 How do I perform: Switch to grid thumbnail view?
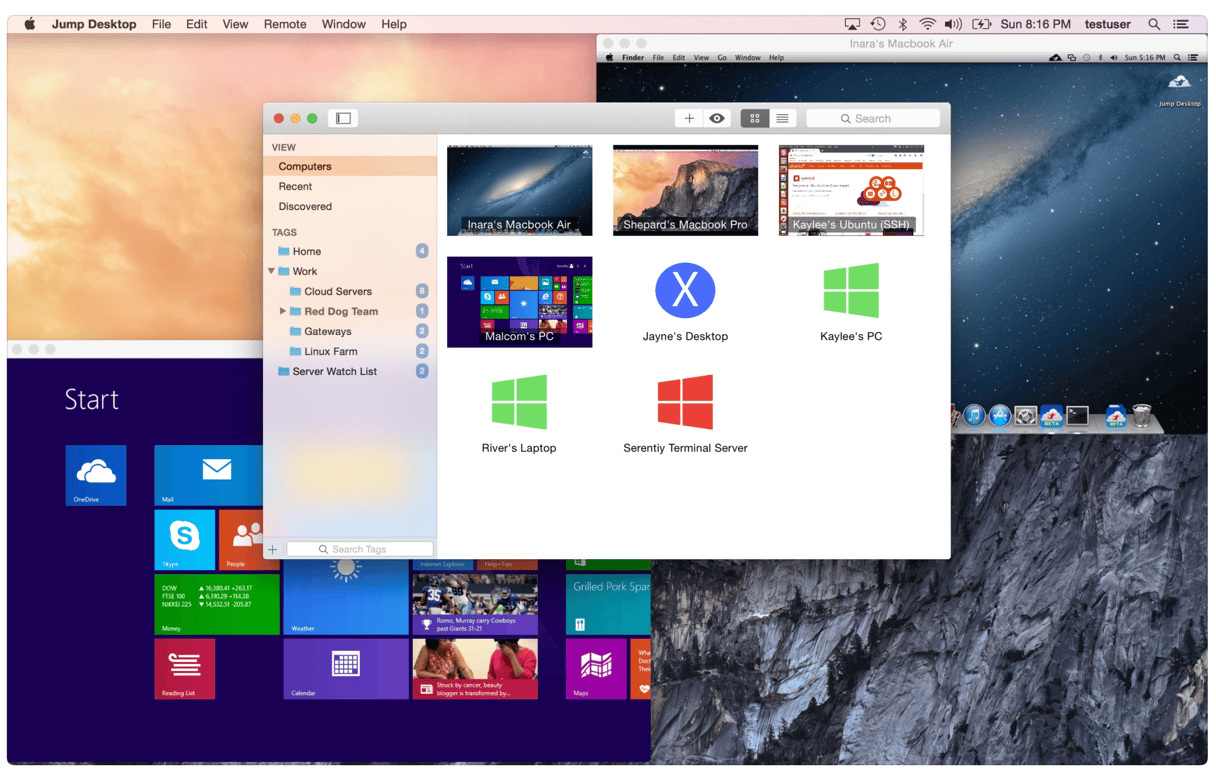tap(755, 118)
